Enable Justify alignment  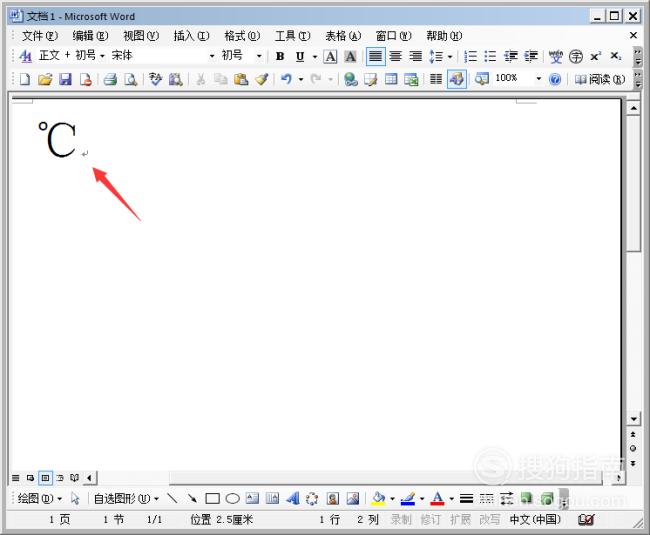coord(376,56)
